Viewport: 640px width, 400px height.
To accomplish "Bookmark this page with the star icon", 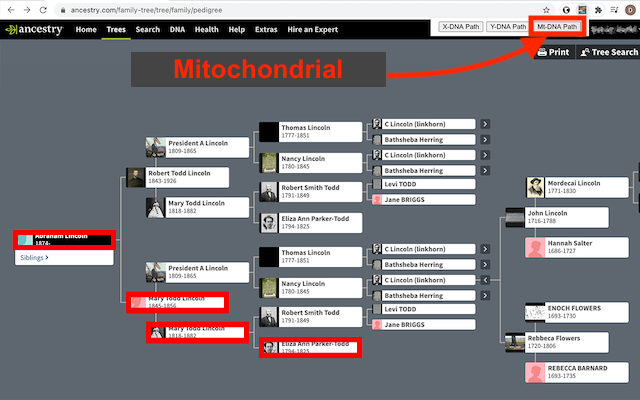I will [x=546, y=10].
